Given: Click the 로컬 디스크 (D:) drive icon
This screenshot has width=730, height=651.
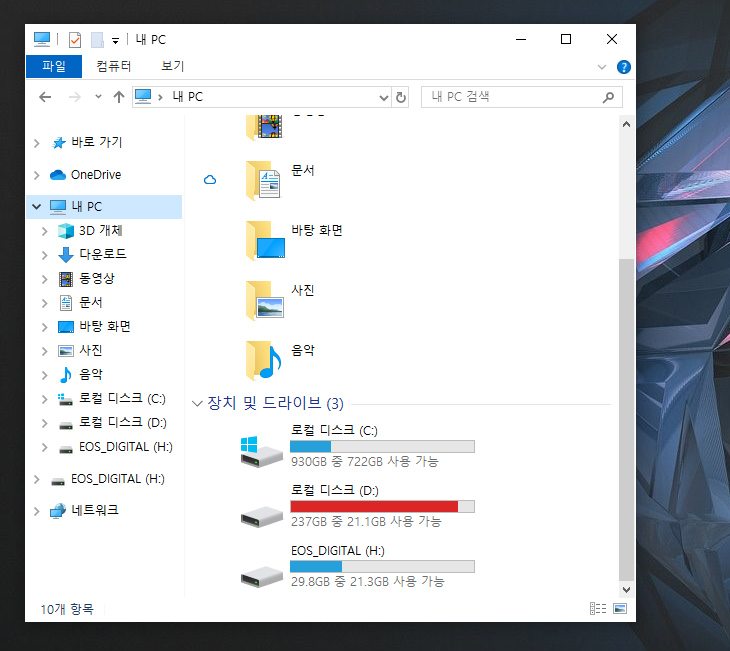Looking at the screenshot, I should point(262,516).
